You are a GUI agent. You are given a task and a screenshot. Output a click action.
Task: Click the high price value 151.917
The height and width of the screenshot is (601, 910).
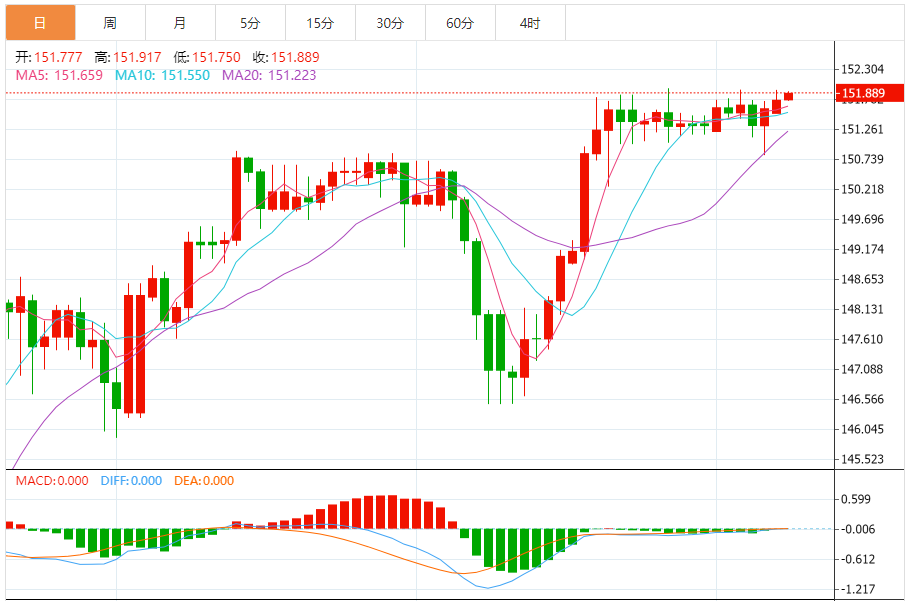137,57
